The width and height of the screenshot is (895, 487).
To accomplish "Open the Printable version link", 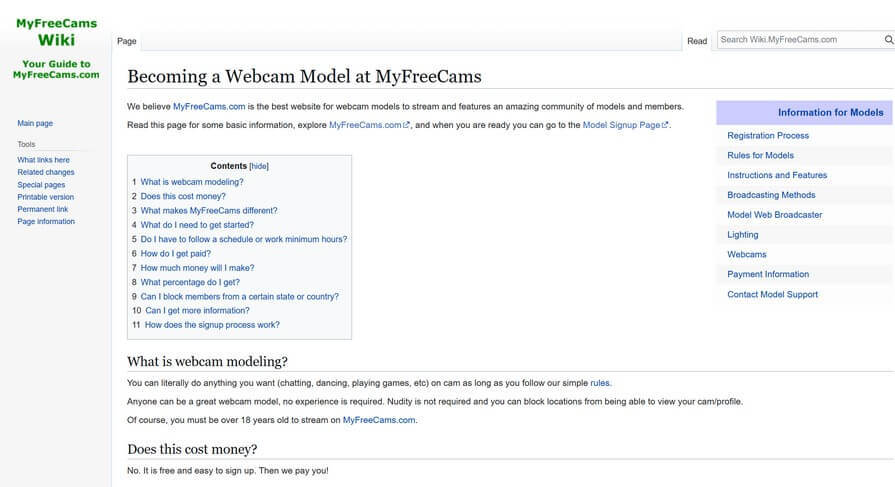I will tap(46, 197).
